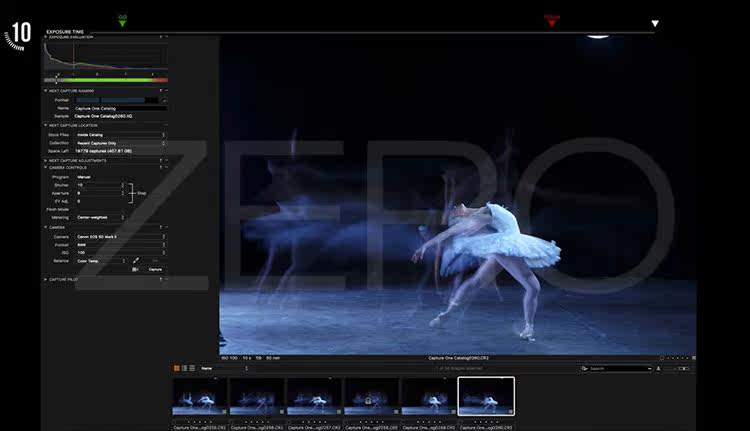This screenshot has height=431, width=750.
Task: Expand the Next Capture Adjustments section
Action: click(x=46, y=160)
